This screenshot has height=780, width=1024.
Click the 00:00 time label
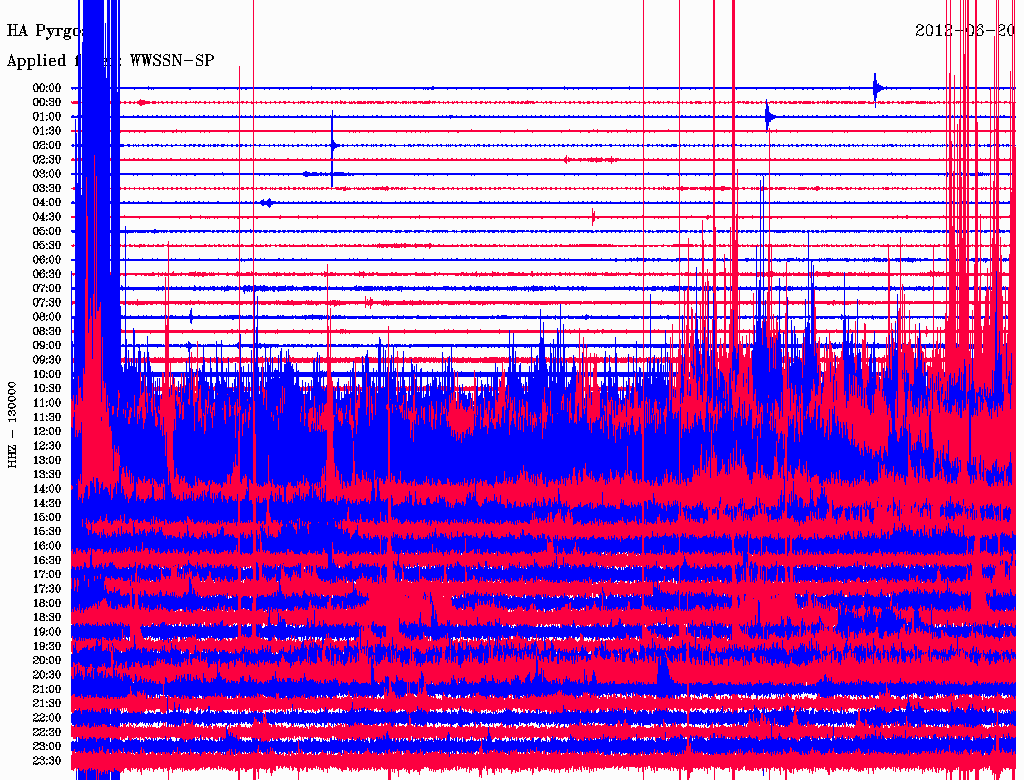click(47, 88)
